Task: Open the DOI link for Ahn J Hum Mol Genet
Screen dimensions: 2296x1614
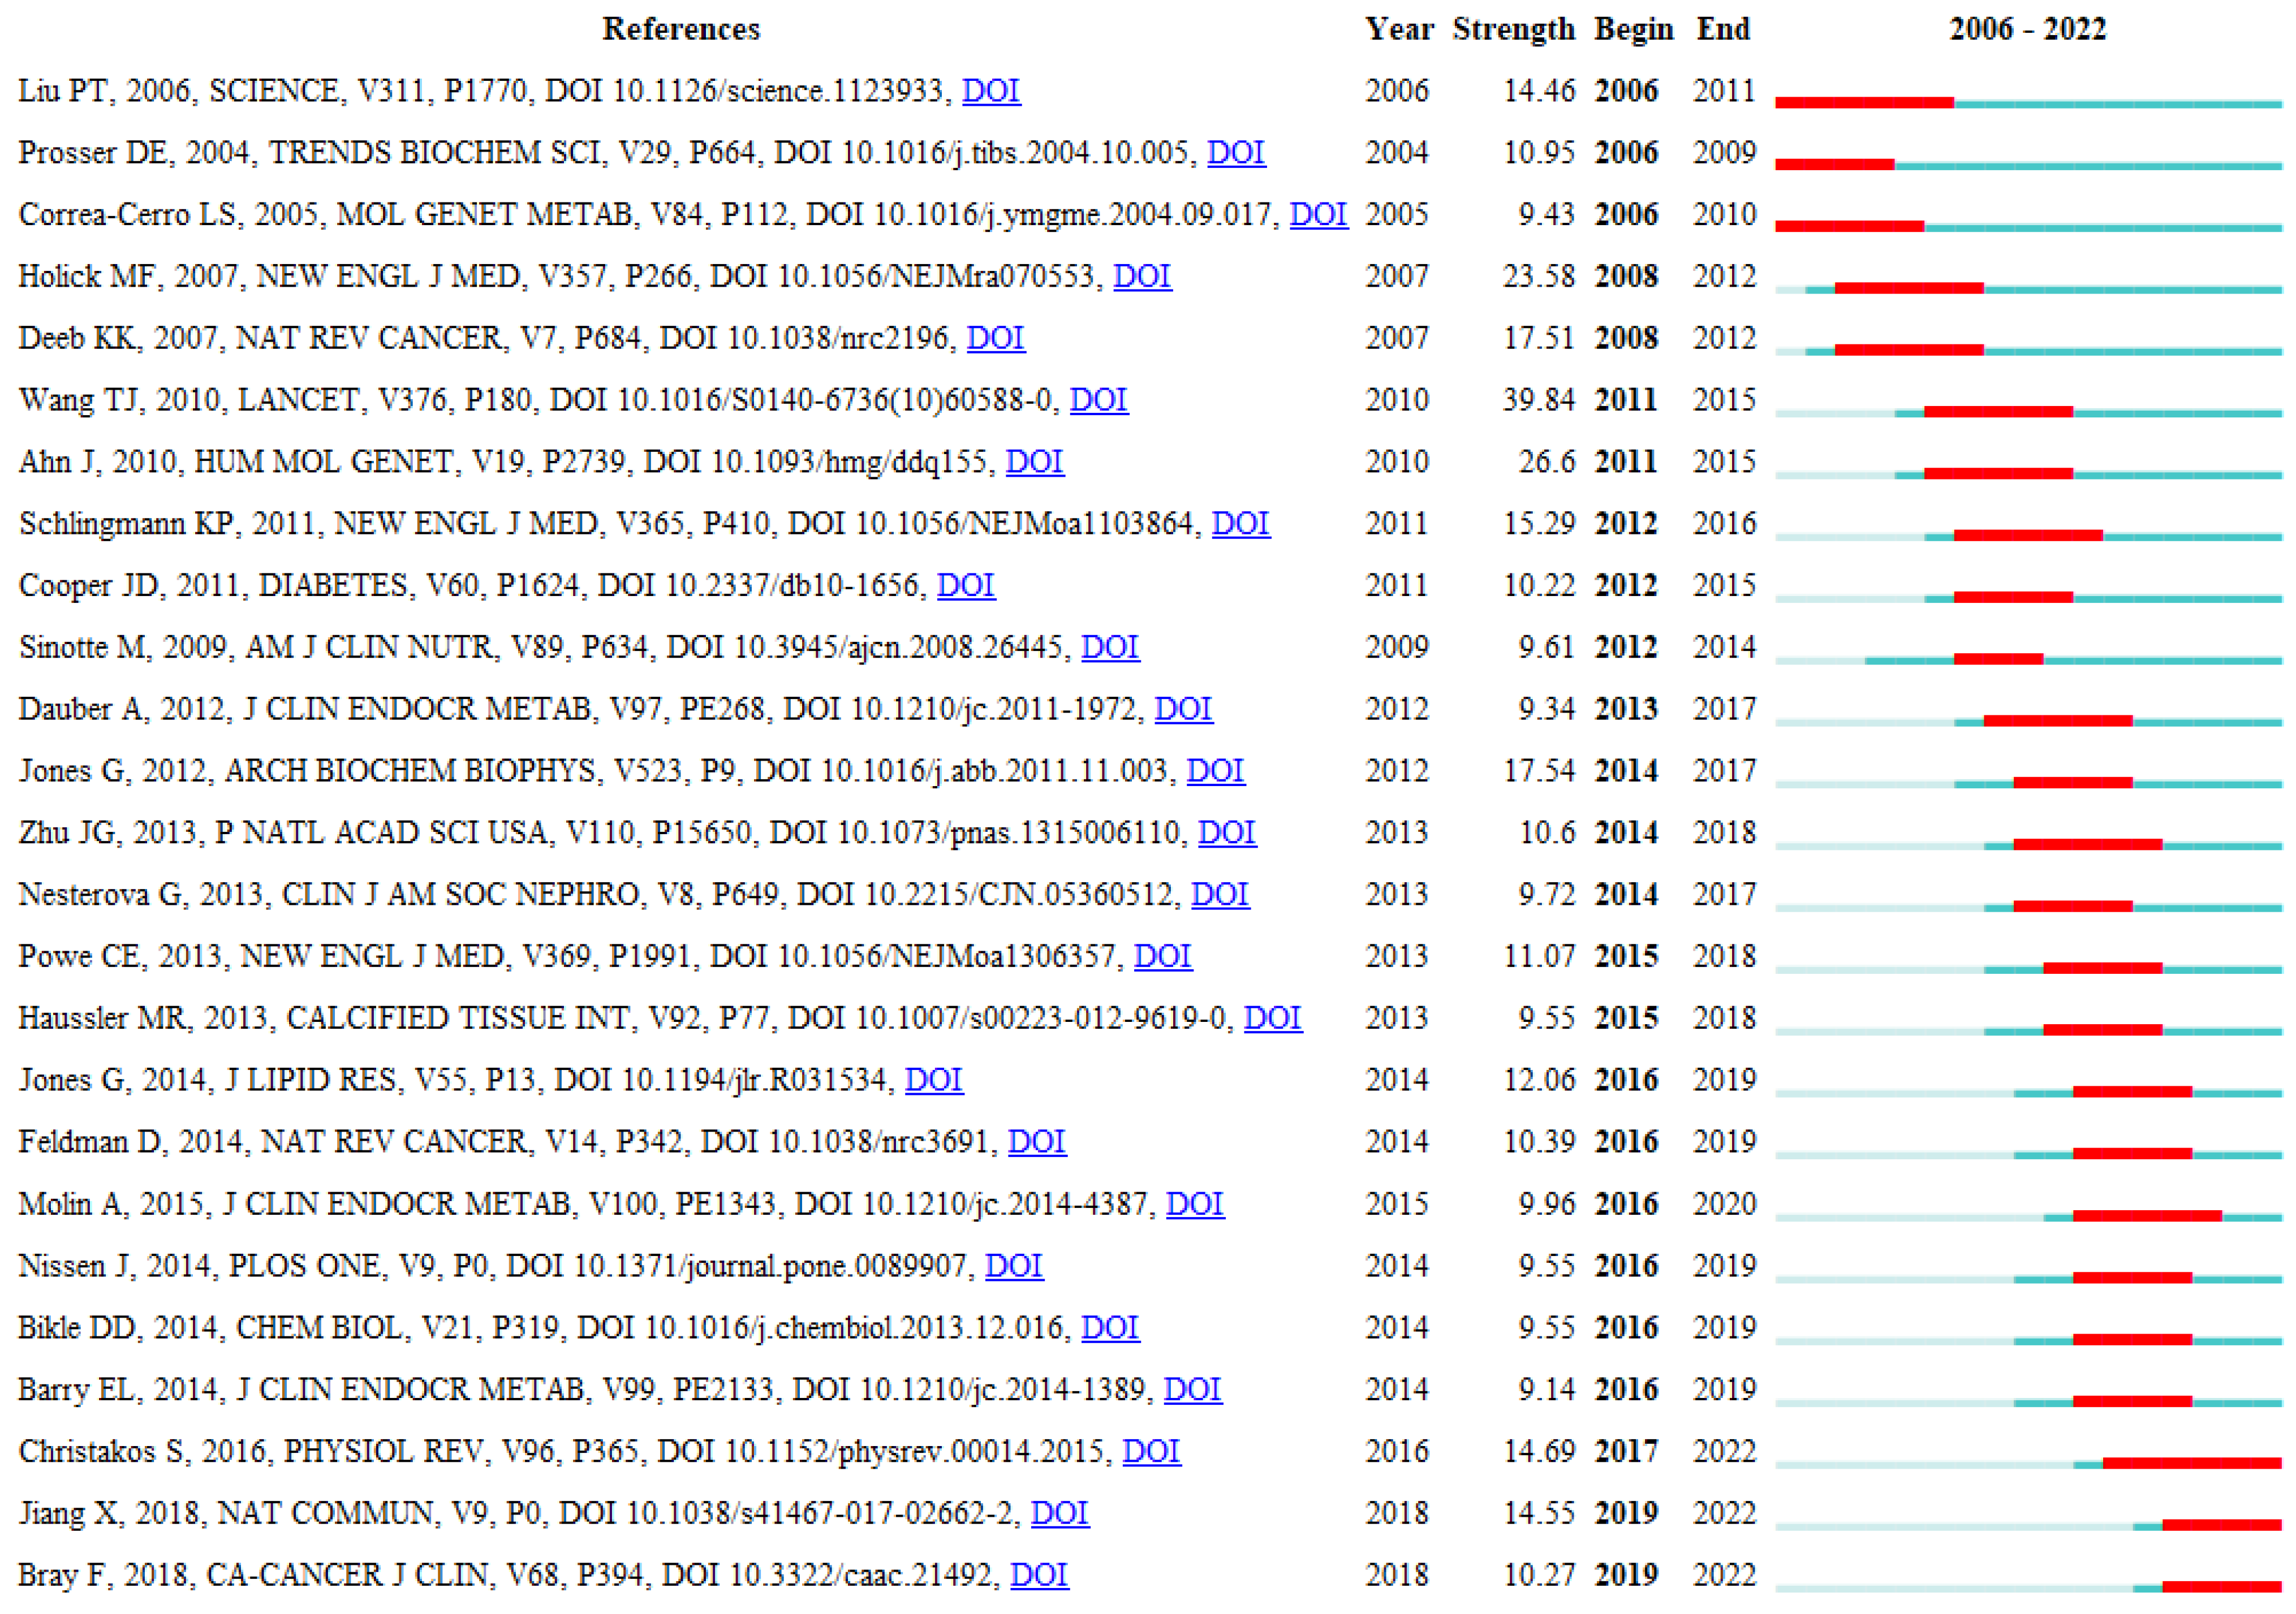Action: [1035, 462]
